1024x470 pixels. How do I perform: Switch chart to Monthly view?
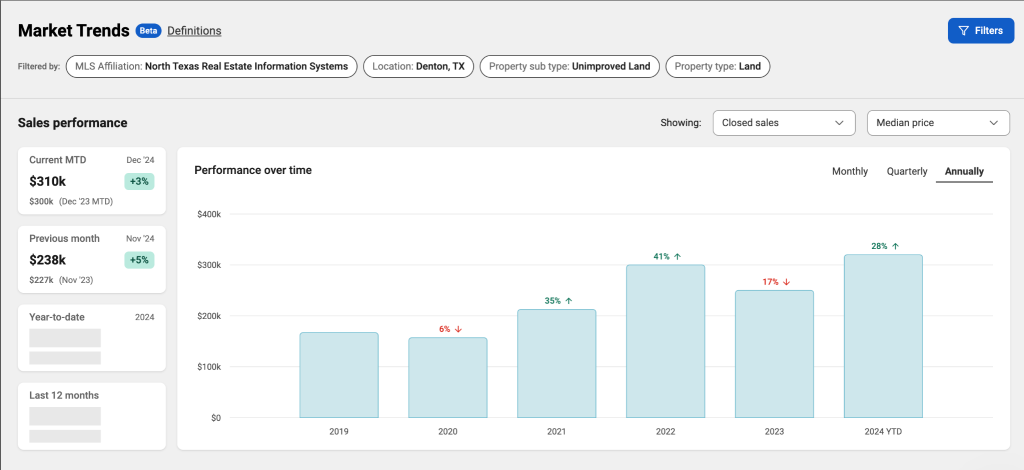(850, 172)
